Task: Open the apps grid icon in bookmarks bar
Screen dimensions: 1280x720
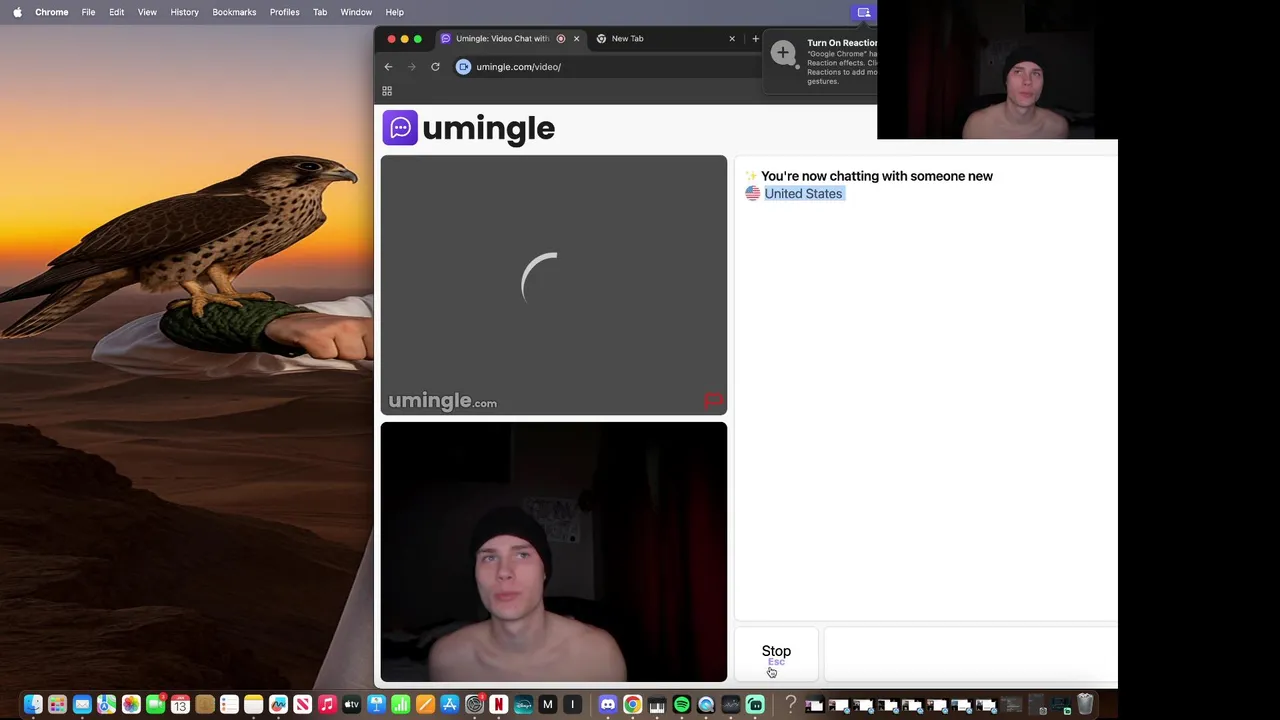Action: pyautogui.click(x=387, y=91)
